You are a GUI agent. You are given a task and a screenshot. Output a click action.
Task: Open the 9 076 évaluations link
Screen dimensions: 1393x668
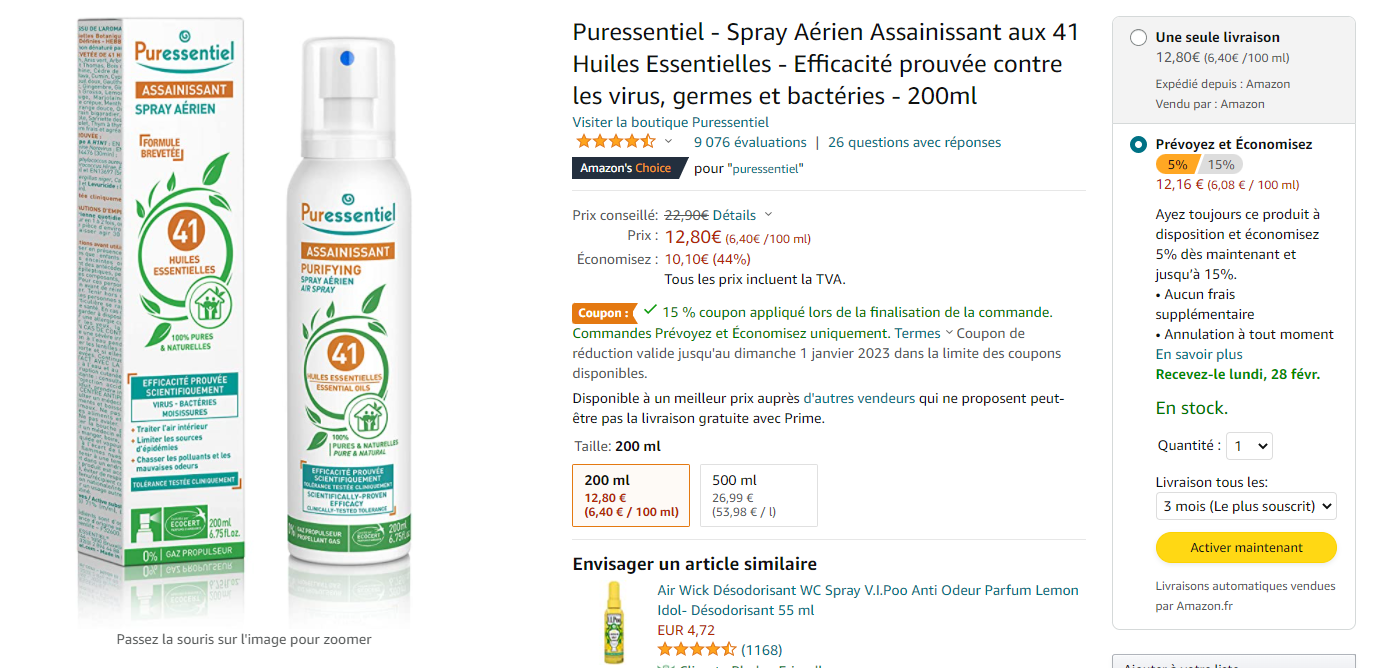(750, 142)
